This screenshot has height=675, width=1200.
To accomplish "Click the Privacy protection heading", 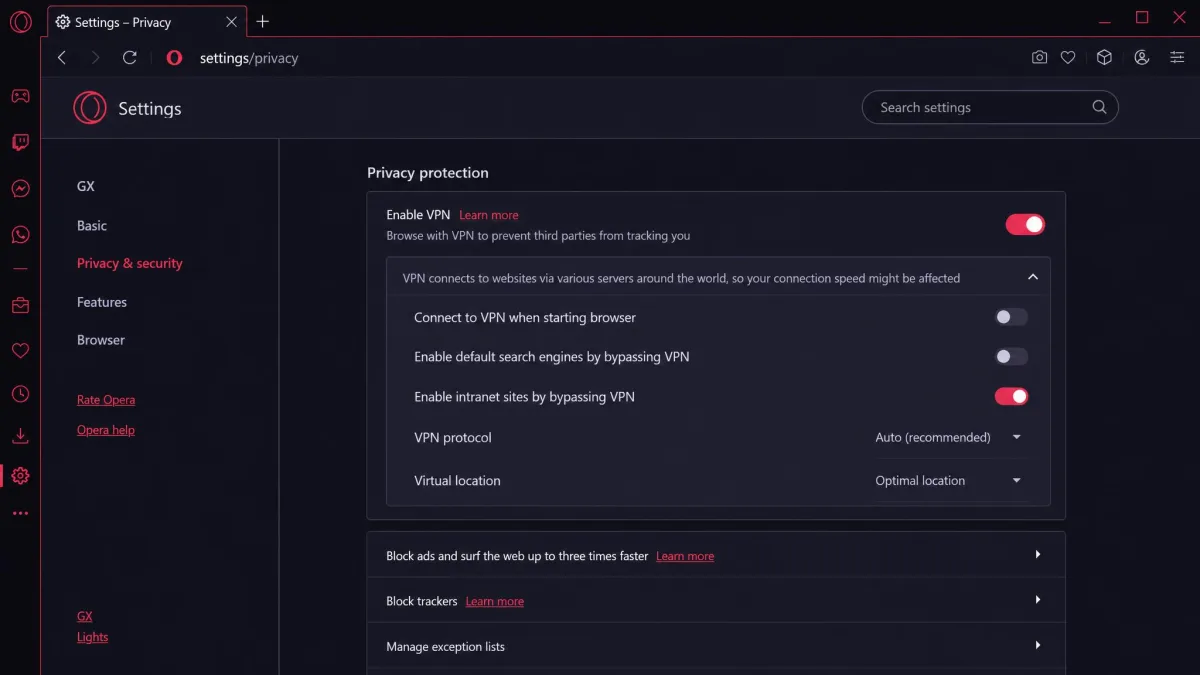I will coord(428,173).
